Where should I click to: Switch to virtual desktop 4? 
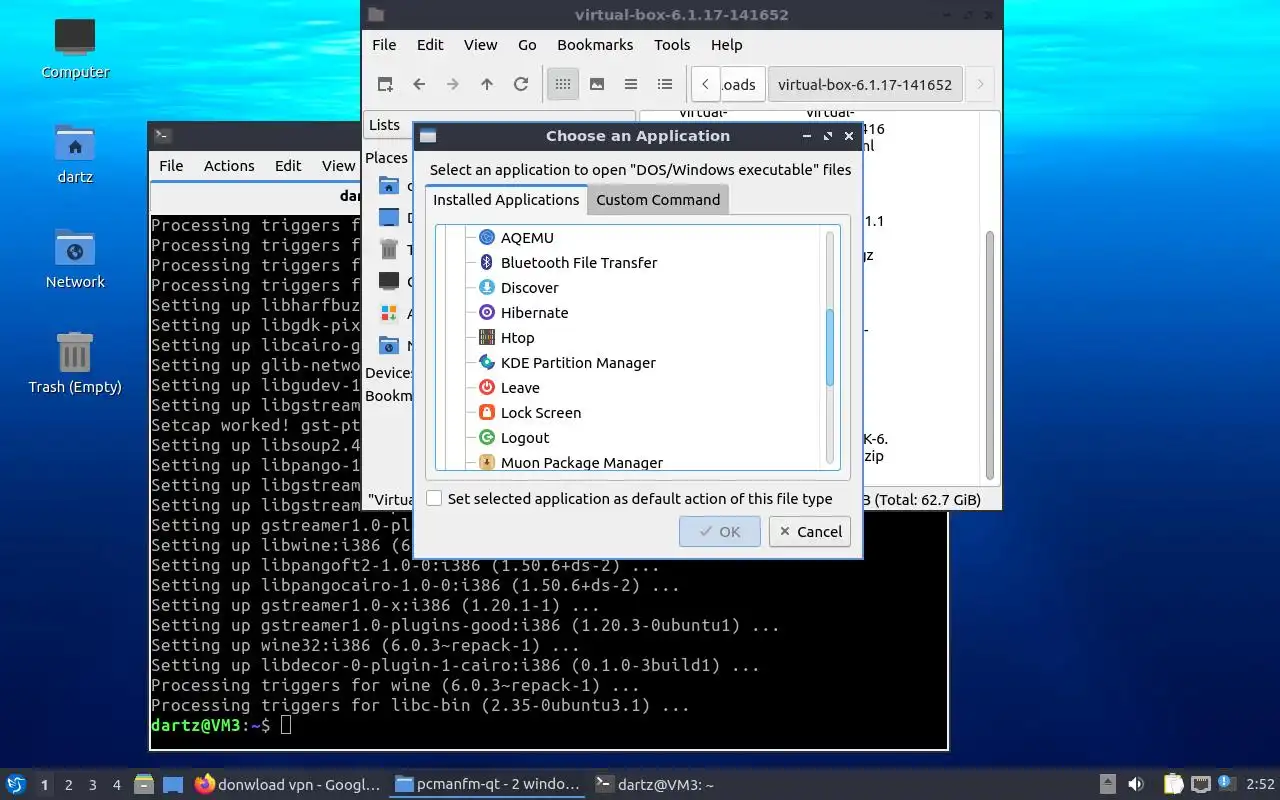pyautogui.click(x=117, y=785)
